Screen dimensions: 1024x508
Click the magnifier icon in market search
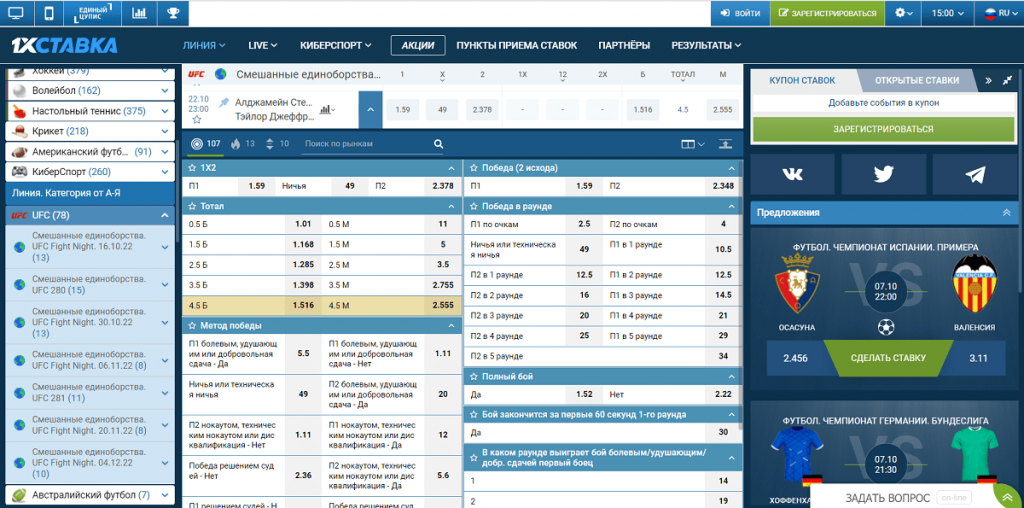click(x=438, y=144)
